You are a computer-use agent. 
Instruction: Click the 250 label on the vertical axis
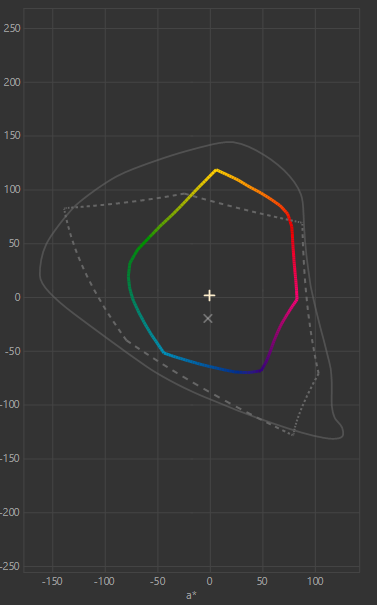(12, 28)
